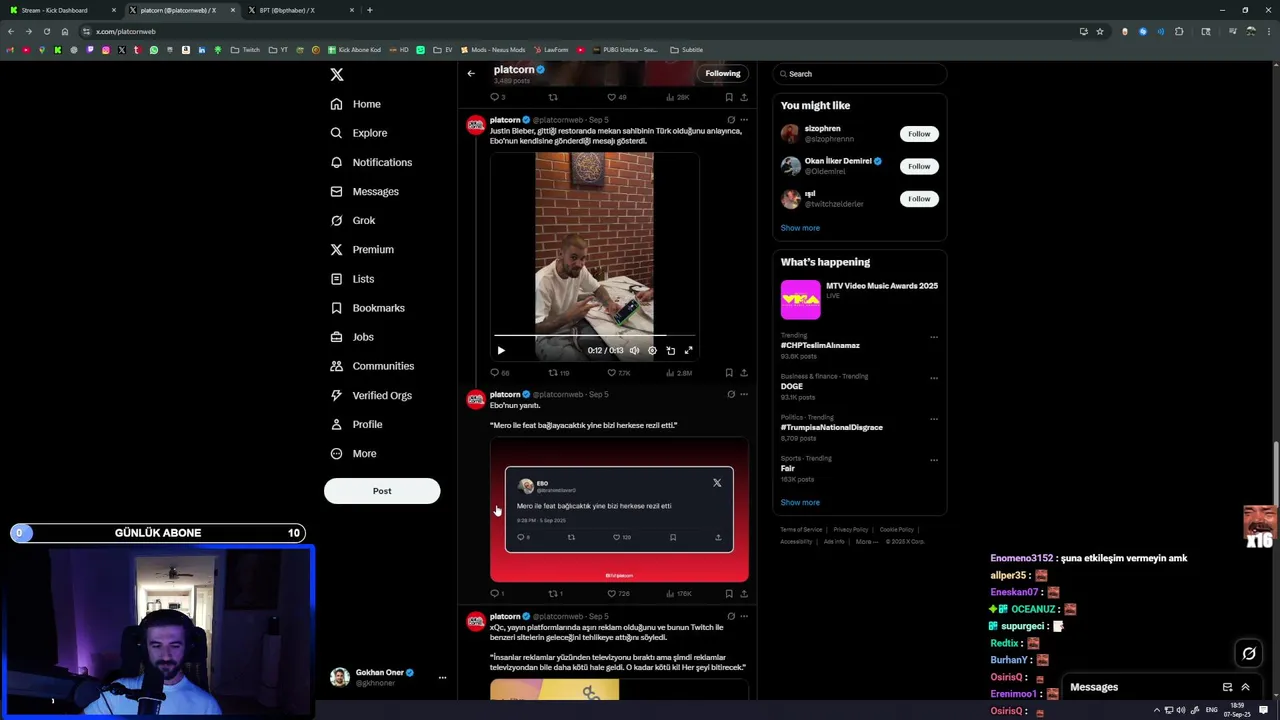Click the Following button on platcorn
Viewport: 1280px width, 720px height.
point(723,73)
